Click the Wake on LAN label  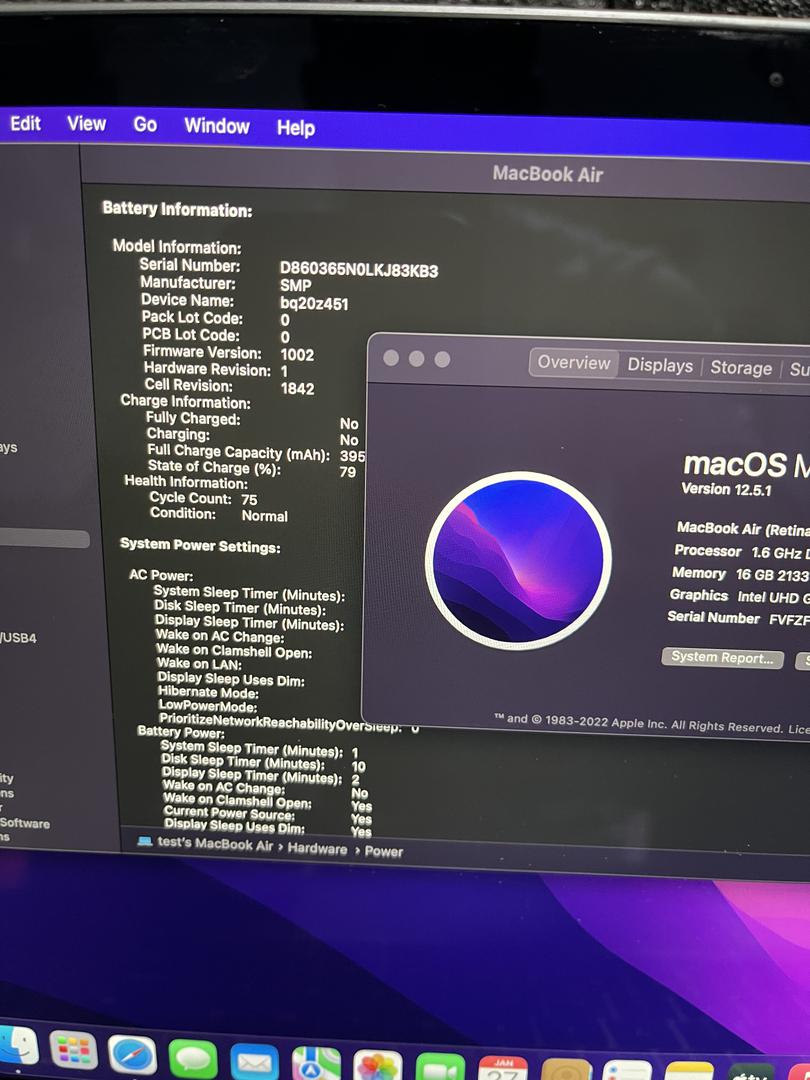click(200, 663)
